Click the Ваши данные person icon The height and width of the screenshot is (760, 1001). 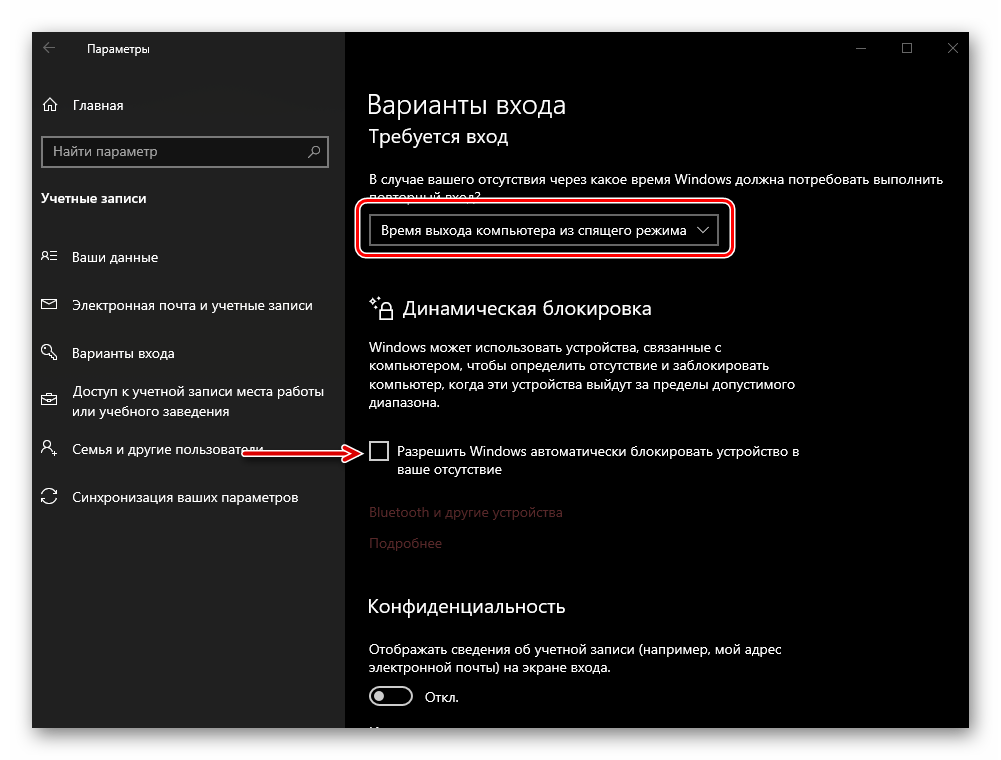pyautogui.click(x=49, y=257)
